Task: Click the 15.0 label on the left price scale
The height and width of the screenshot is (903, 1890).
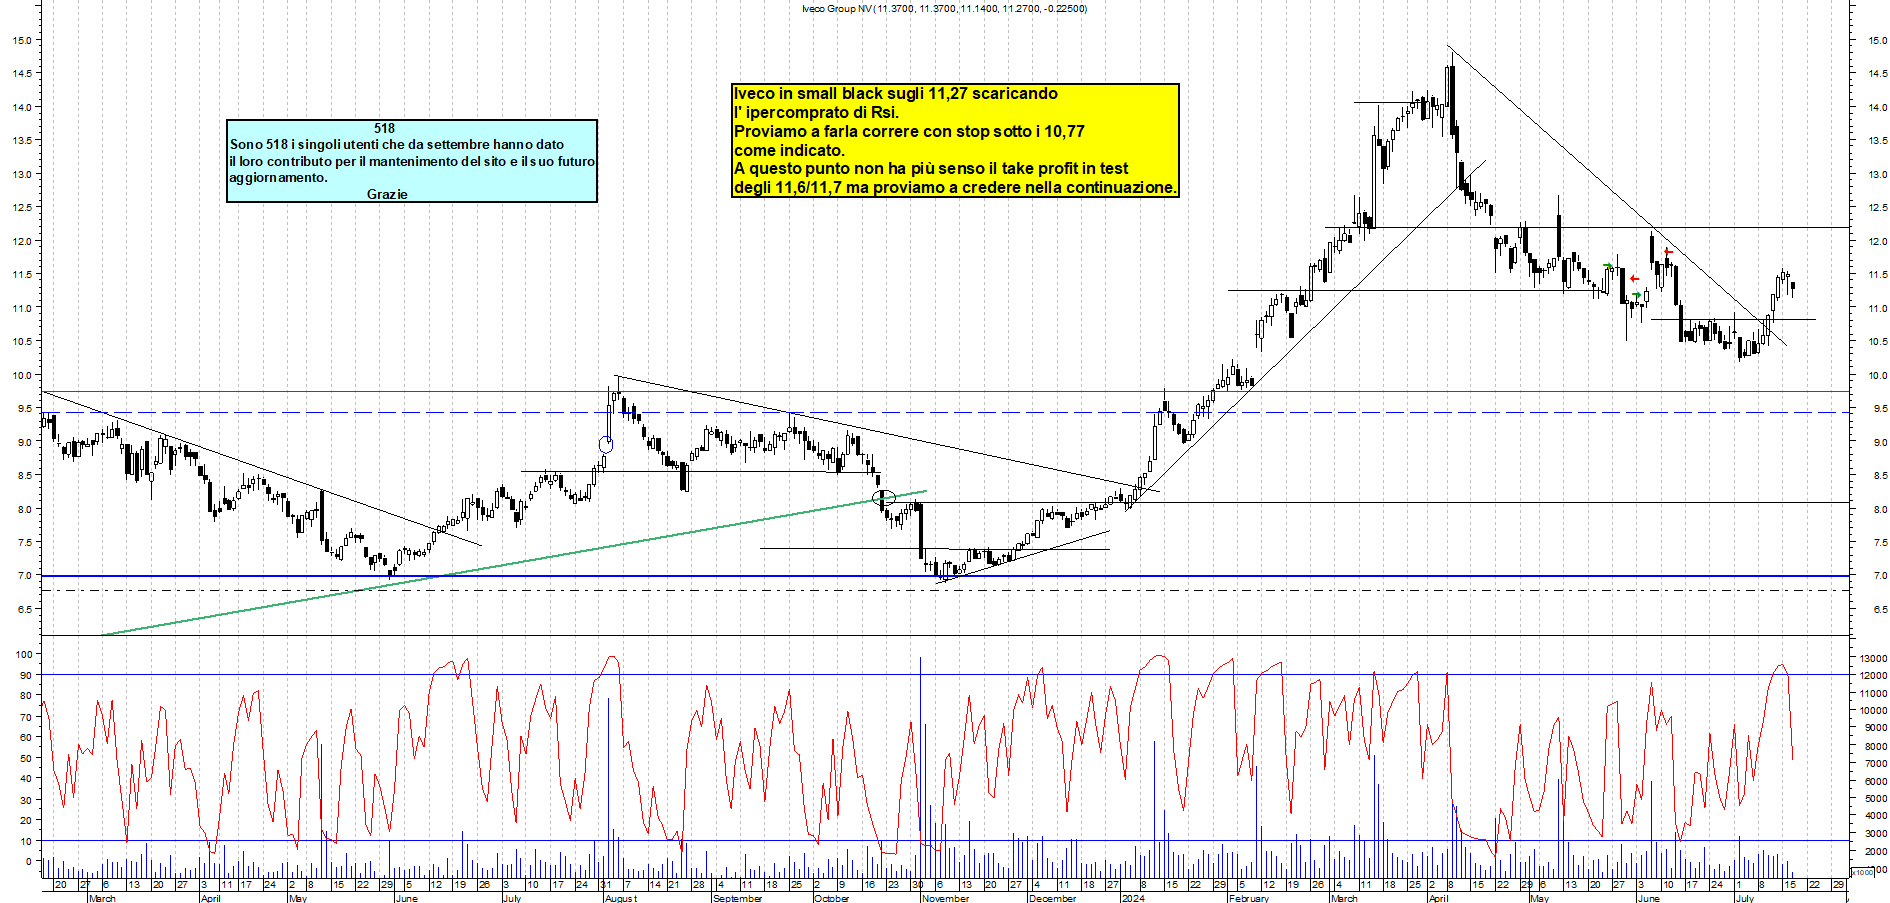Action: (22, 40)
